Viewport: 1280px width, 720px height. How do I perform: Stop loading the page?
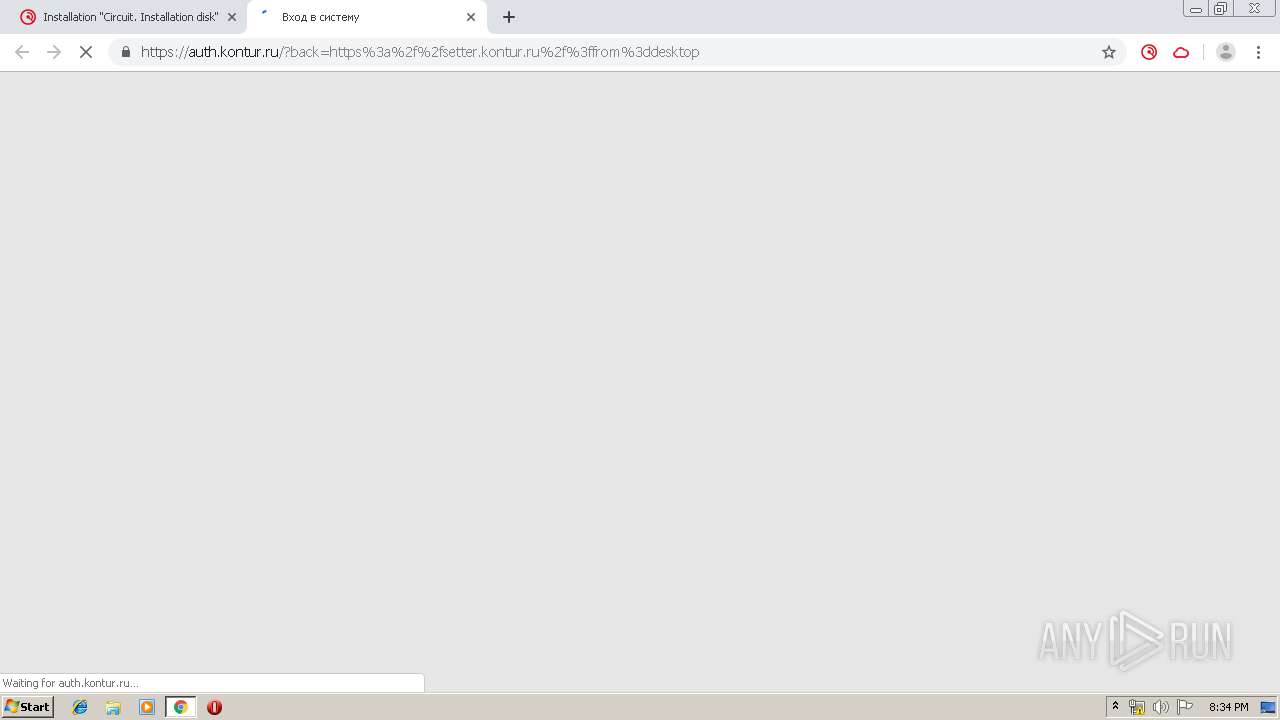pos(86,52)
